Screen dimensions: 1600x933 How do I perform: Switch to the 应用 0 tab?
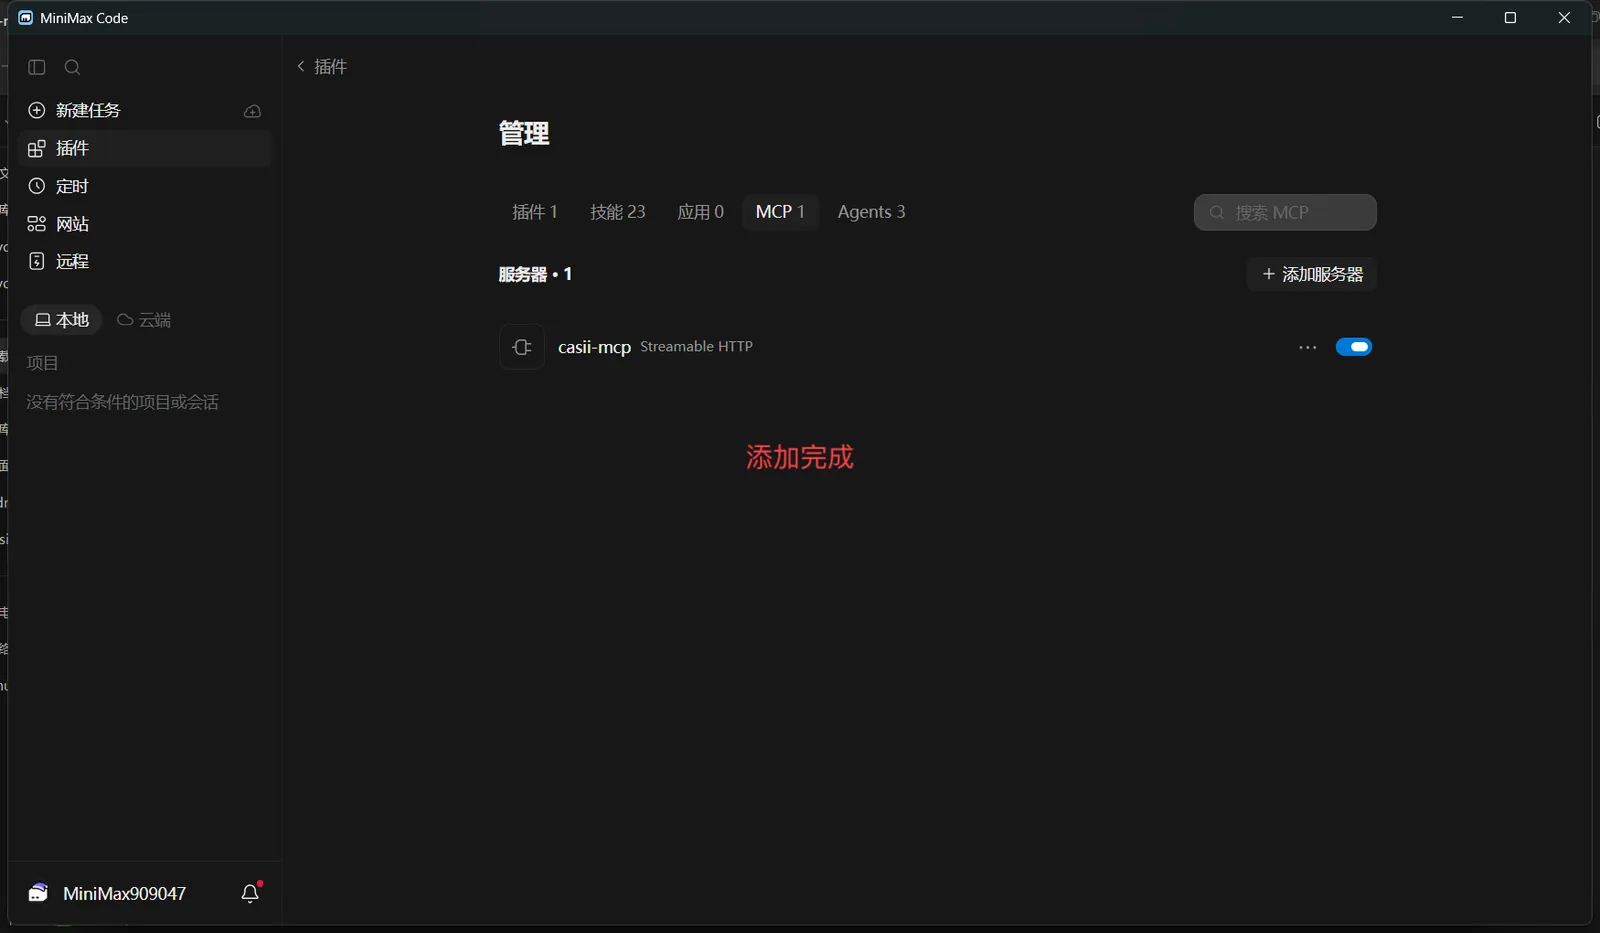[700, 212]
